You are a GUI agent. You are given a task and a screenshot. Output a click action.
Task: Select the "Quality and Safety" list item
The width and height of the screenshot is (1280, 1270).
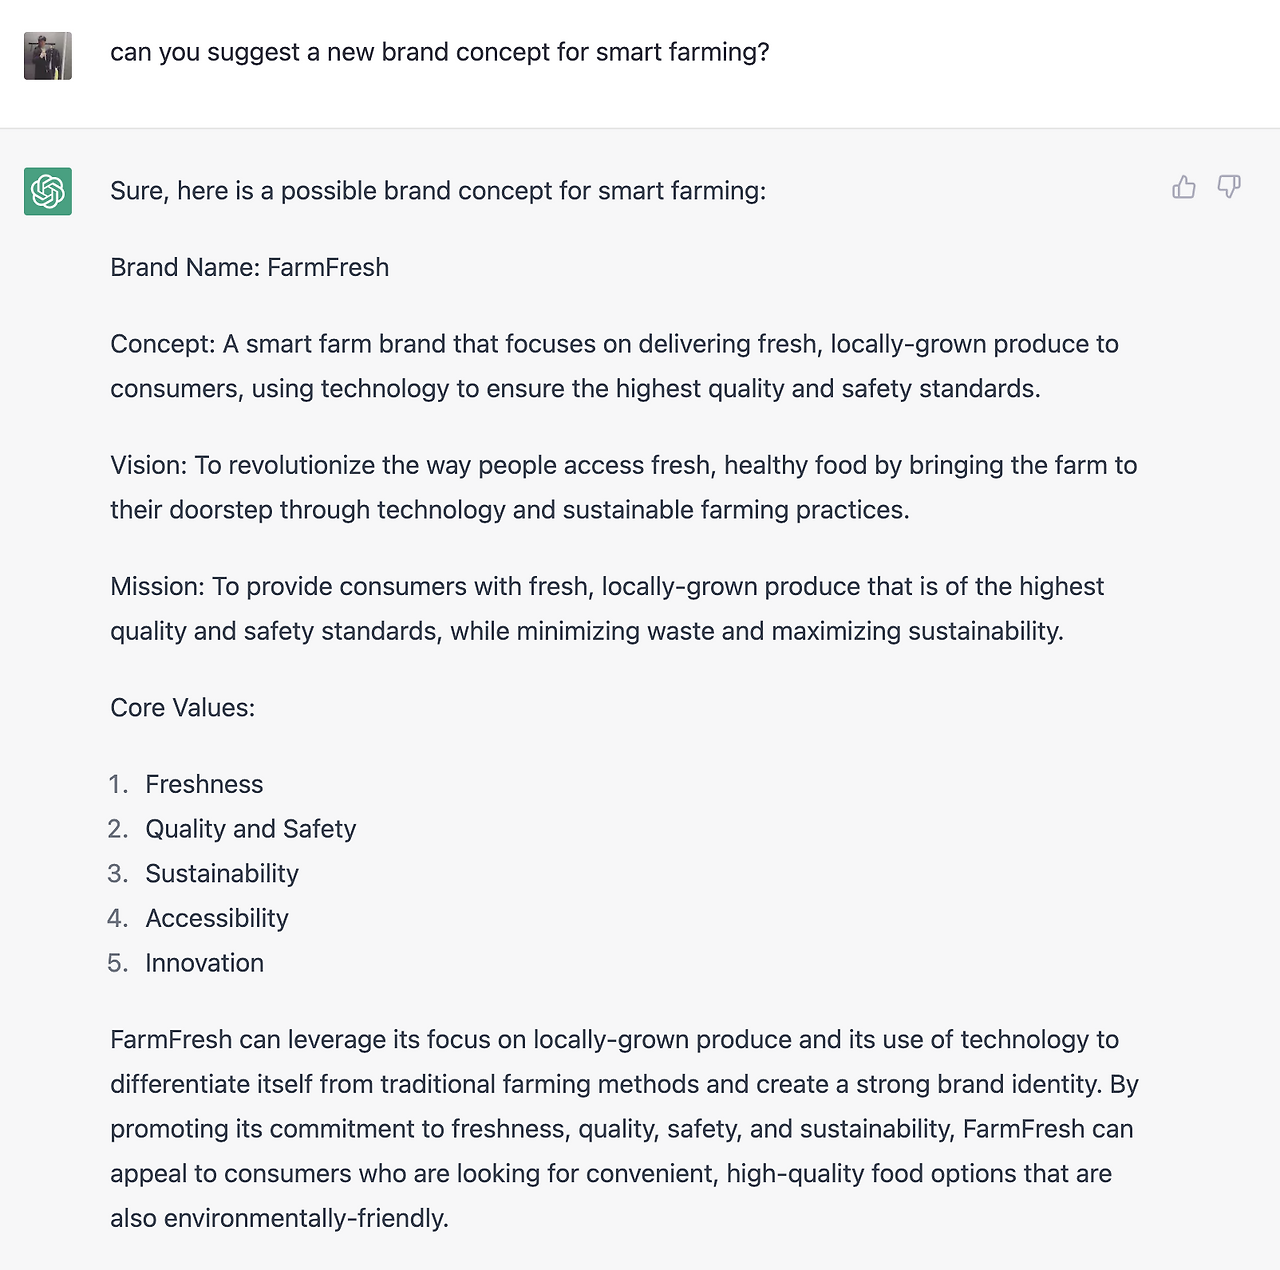click(x=250, y=829)
